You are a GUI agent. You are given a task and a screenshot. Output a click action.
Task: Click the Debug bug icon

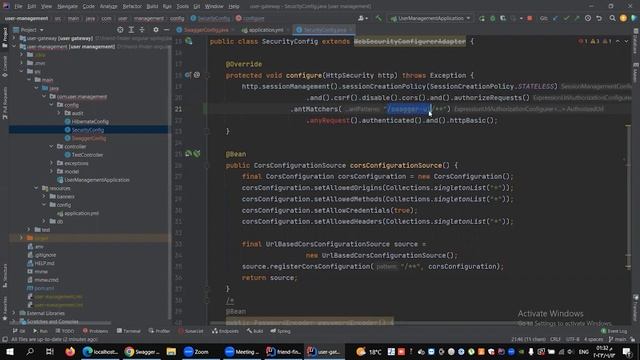[x=493, y=18]
